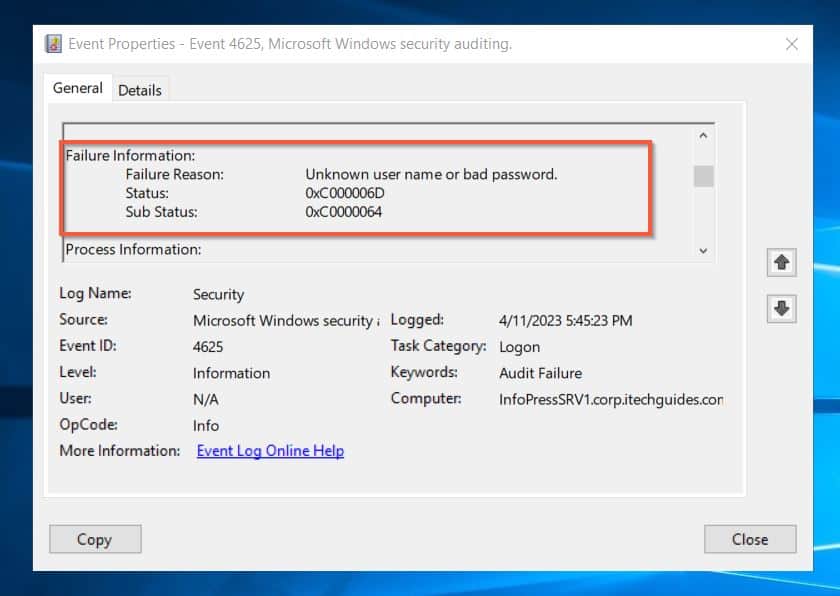Click the up arrow to view previous event
Screen dimensions: 840x596
tap(780, 262)
